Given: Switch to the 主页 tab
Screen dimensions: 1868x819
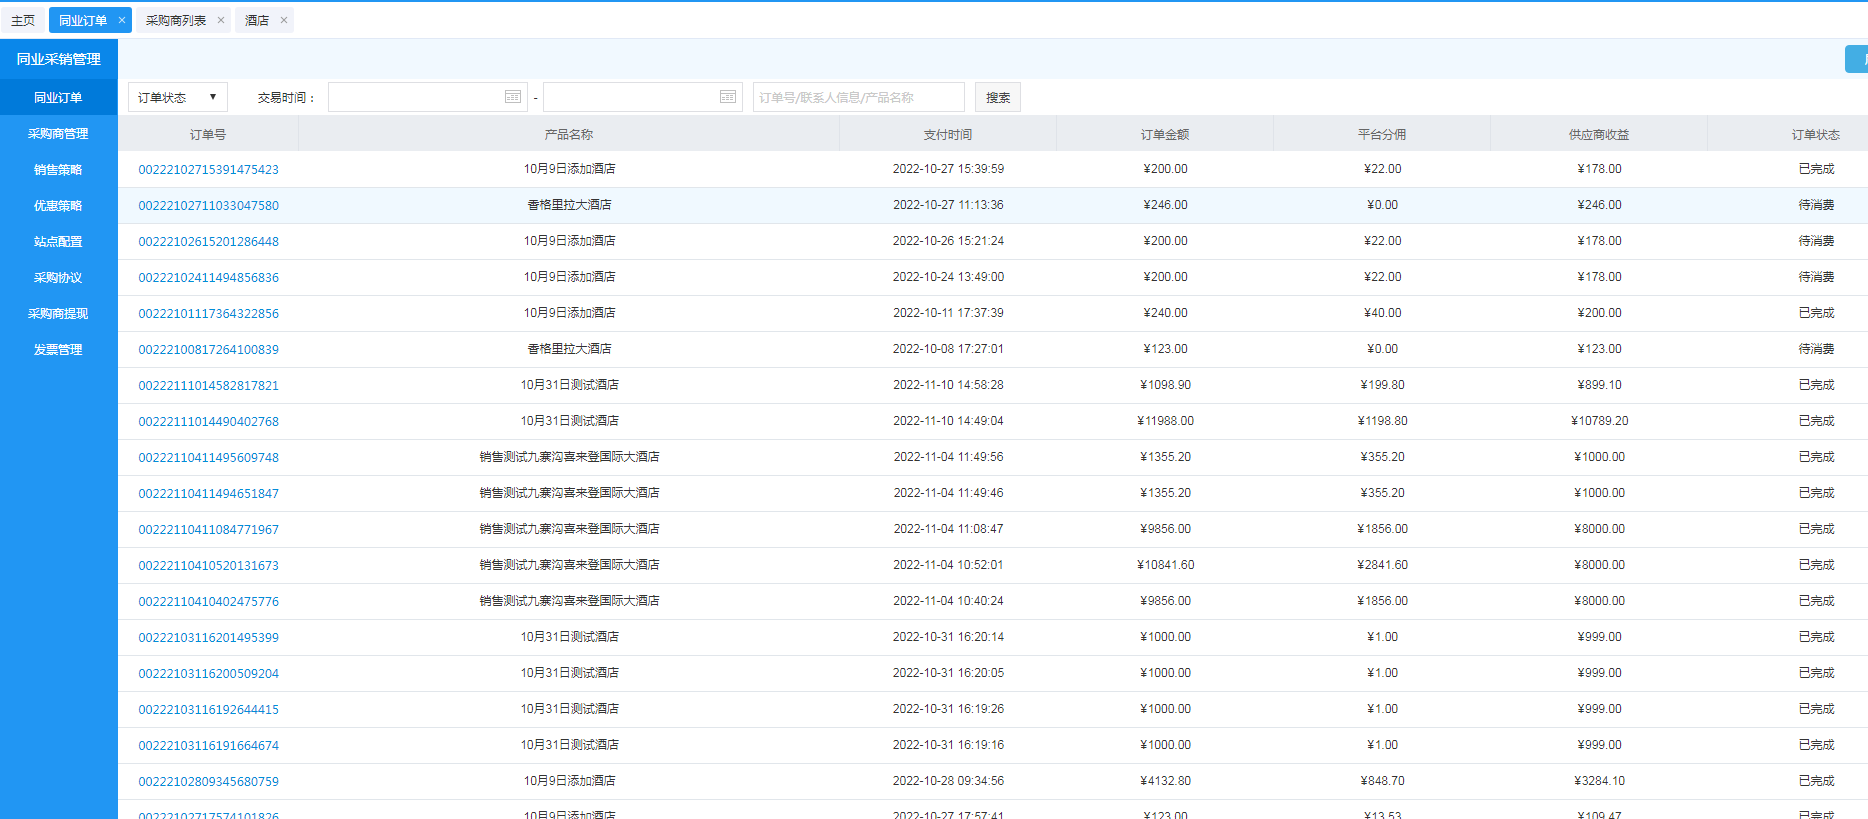Looking at the screenshot, I should point(23,20).
